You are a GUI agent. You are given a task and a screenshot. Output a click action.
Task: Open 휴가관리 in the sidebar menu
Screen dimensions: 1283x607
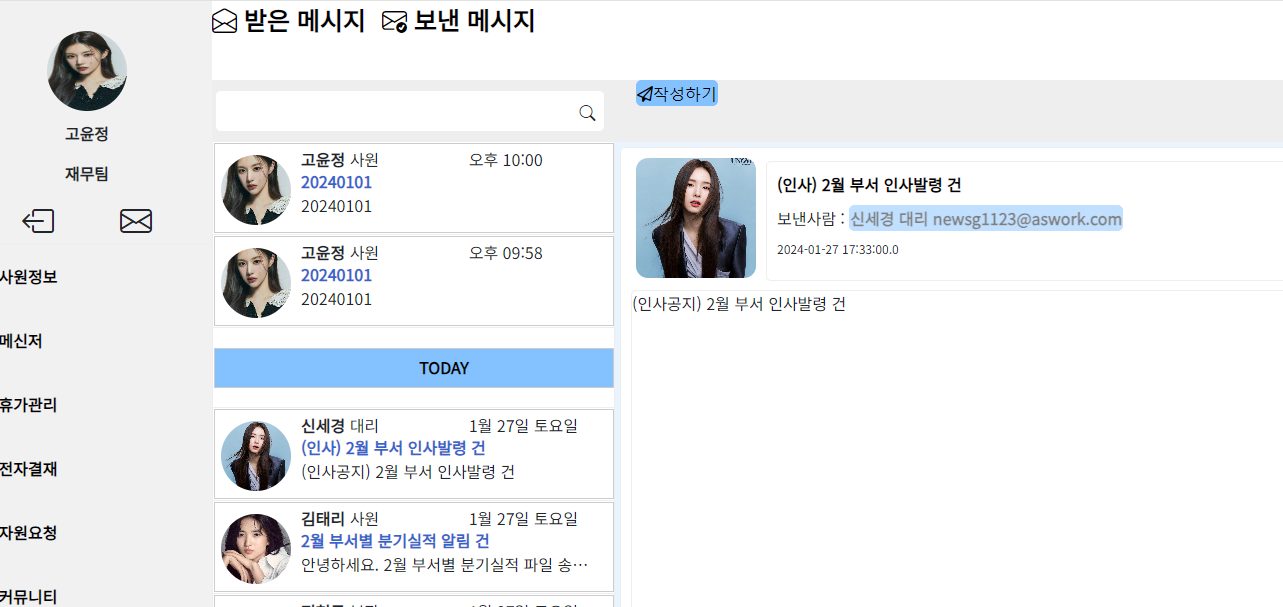coord(28,405)
